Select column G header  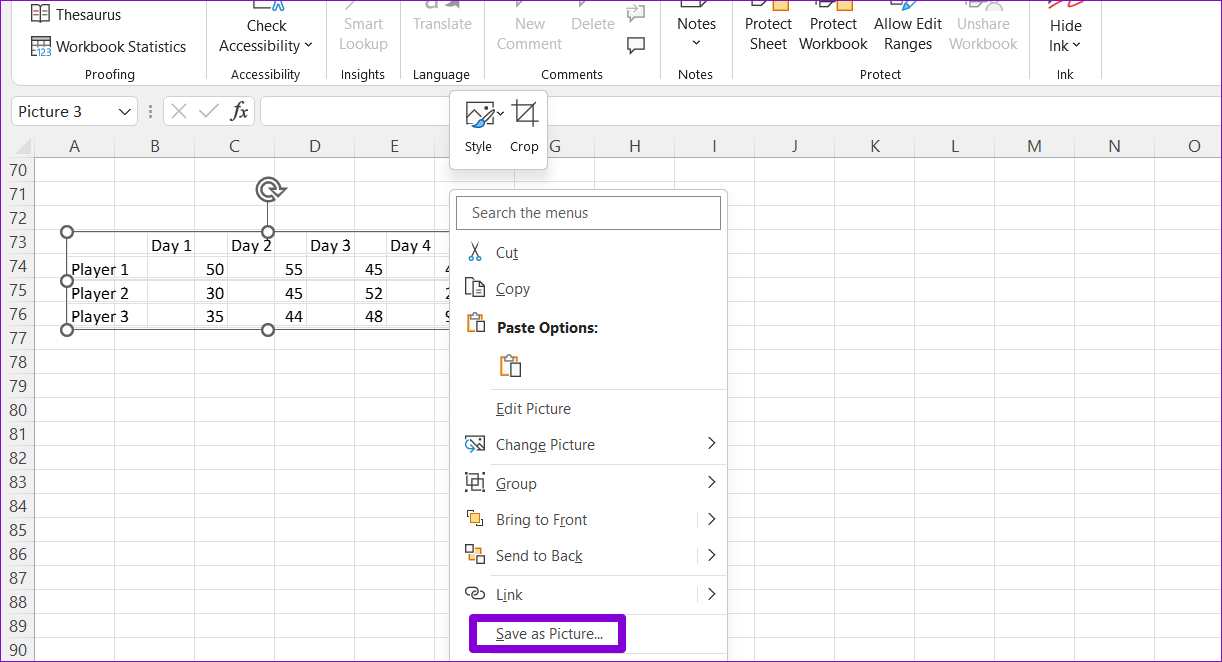[554, 146]
